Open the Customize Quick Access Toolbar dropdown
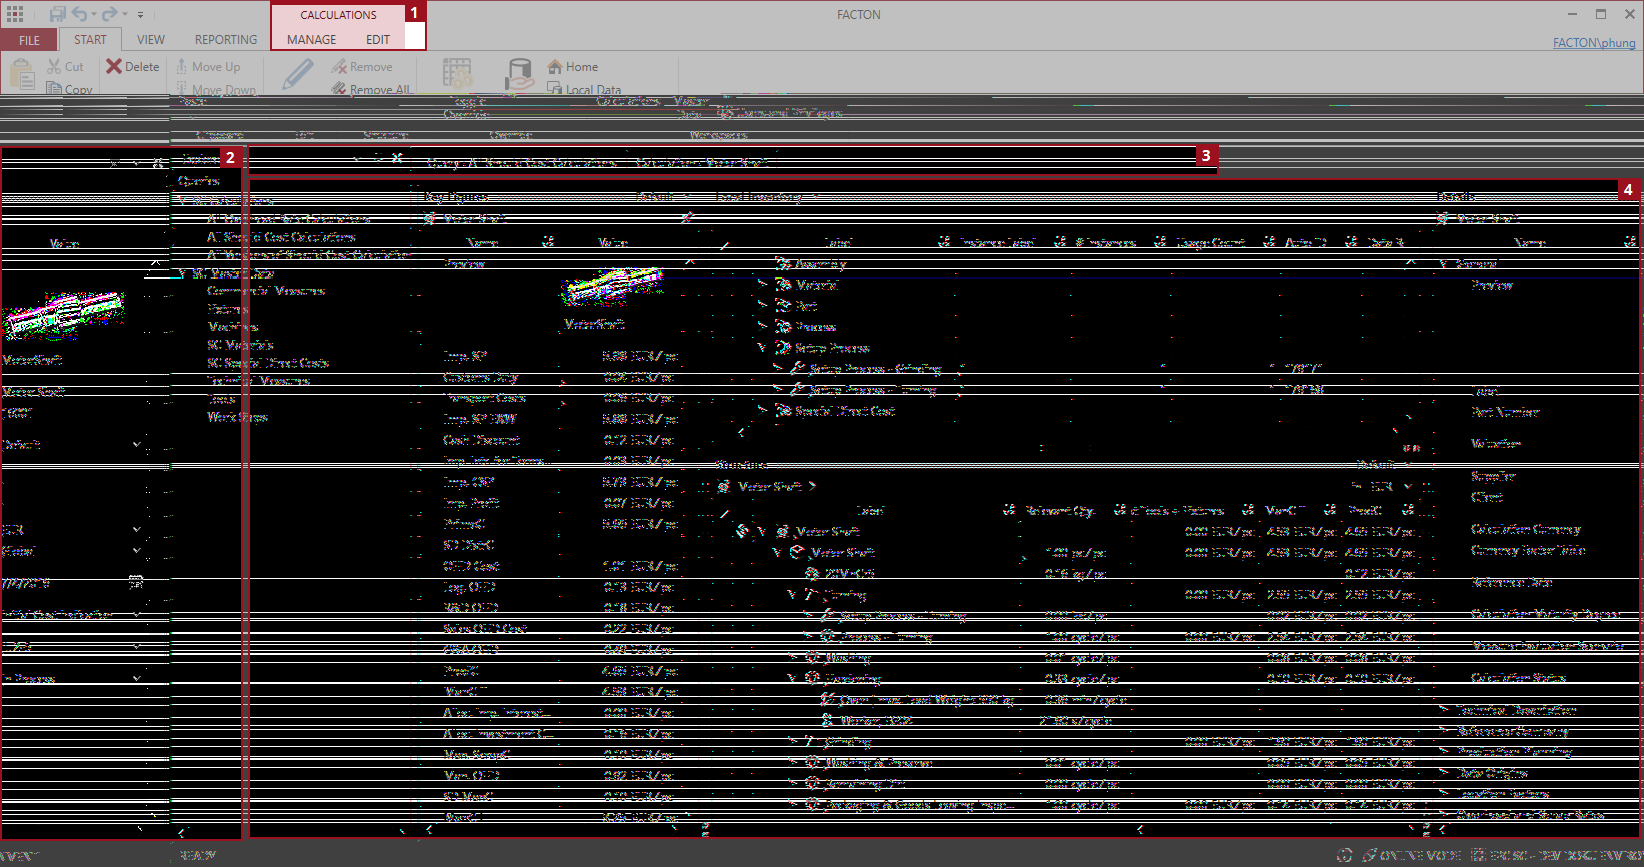 [x=141, y=15]
